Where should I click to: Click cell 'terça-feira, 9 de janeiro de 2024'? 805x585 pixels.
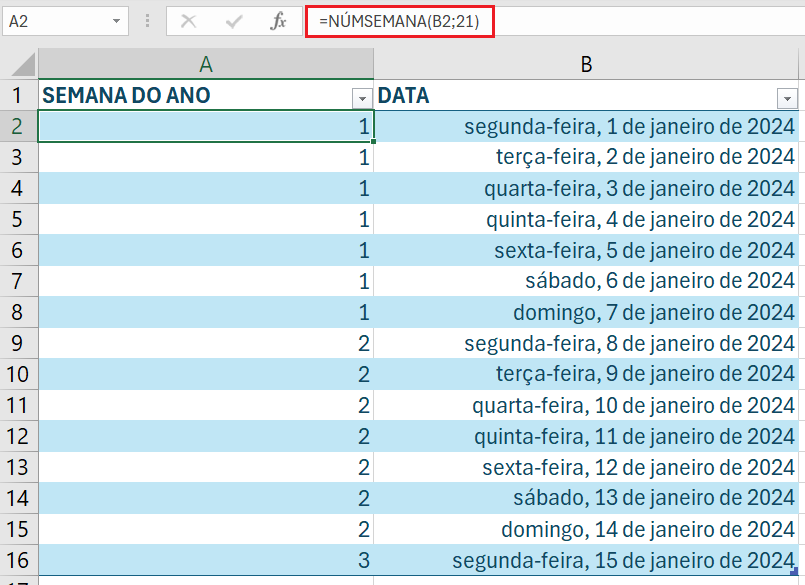[586, 374]
